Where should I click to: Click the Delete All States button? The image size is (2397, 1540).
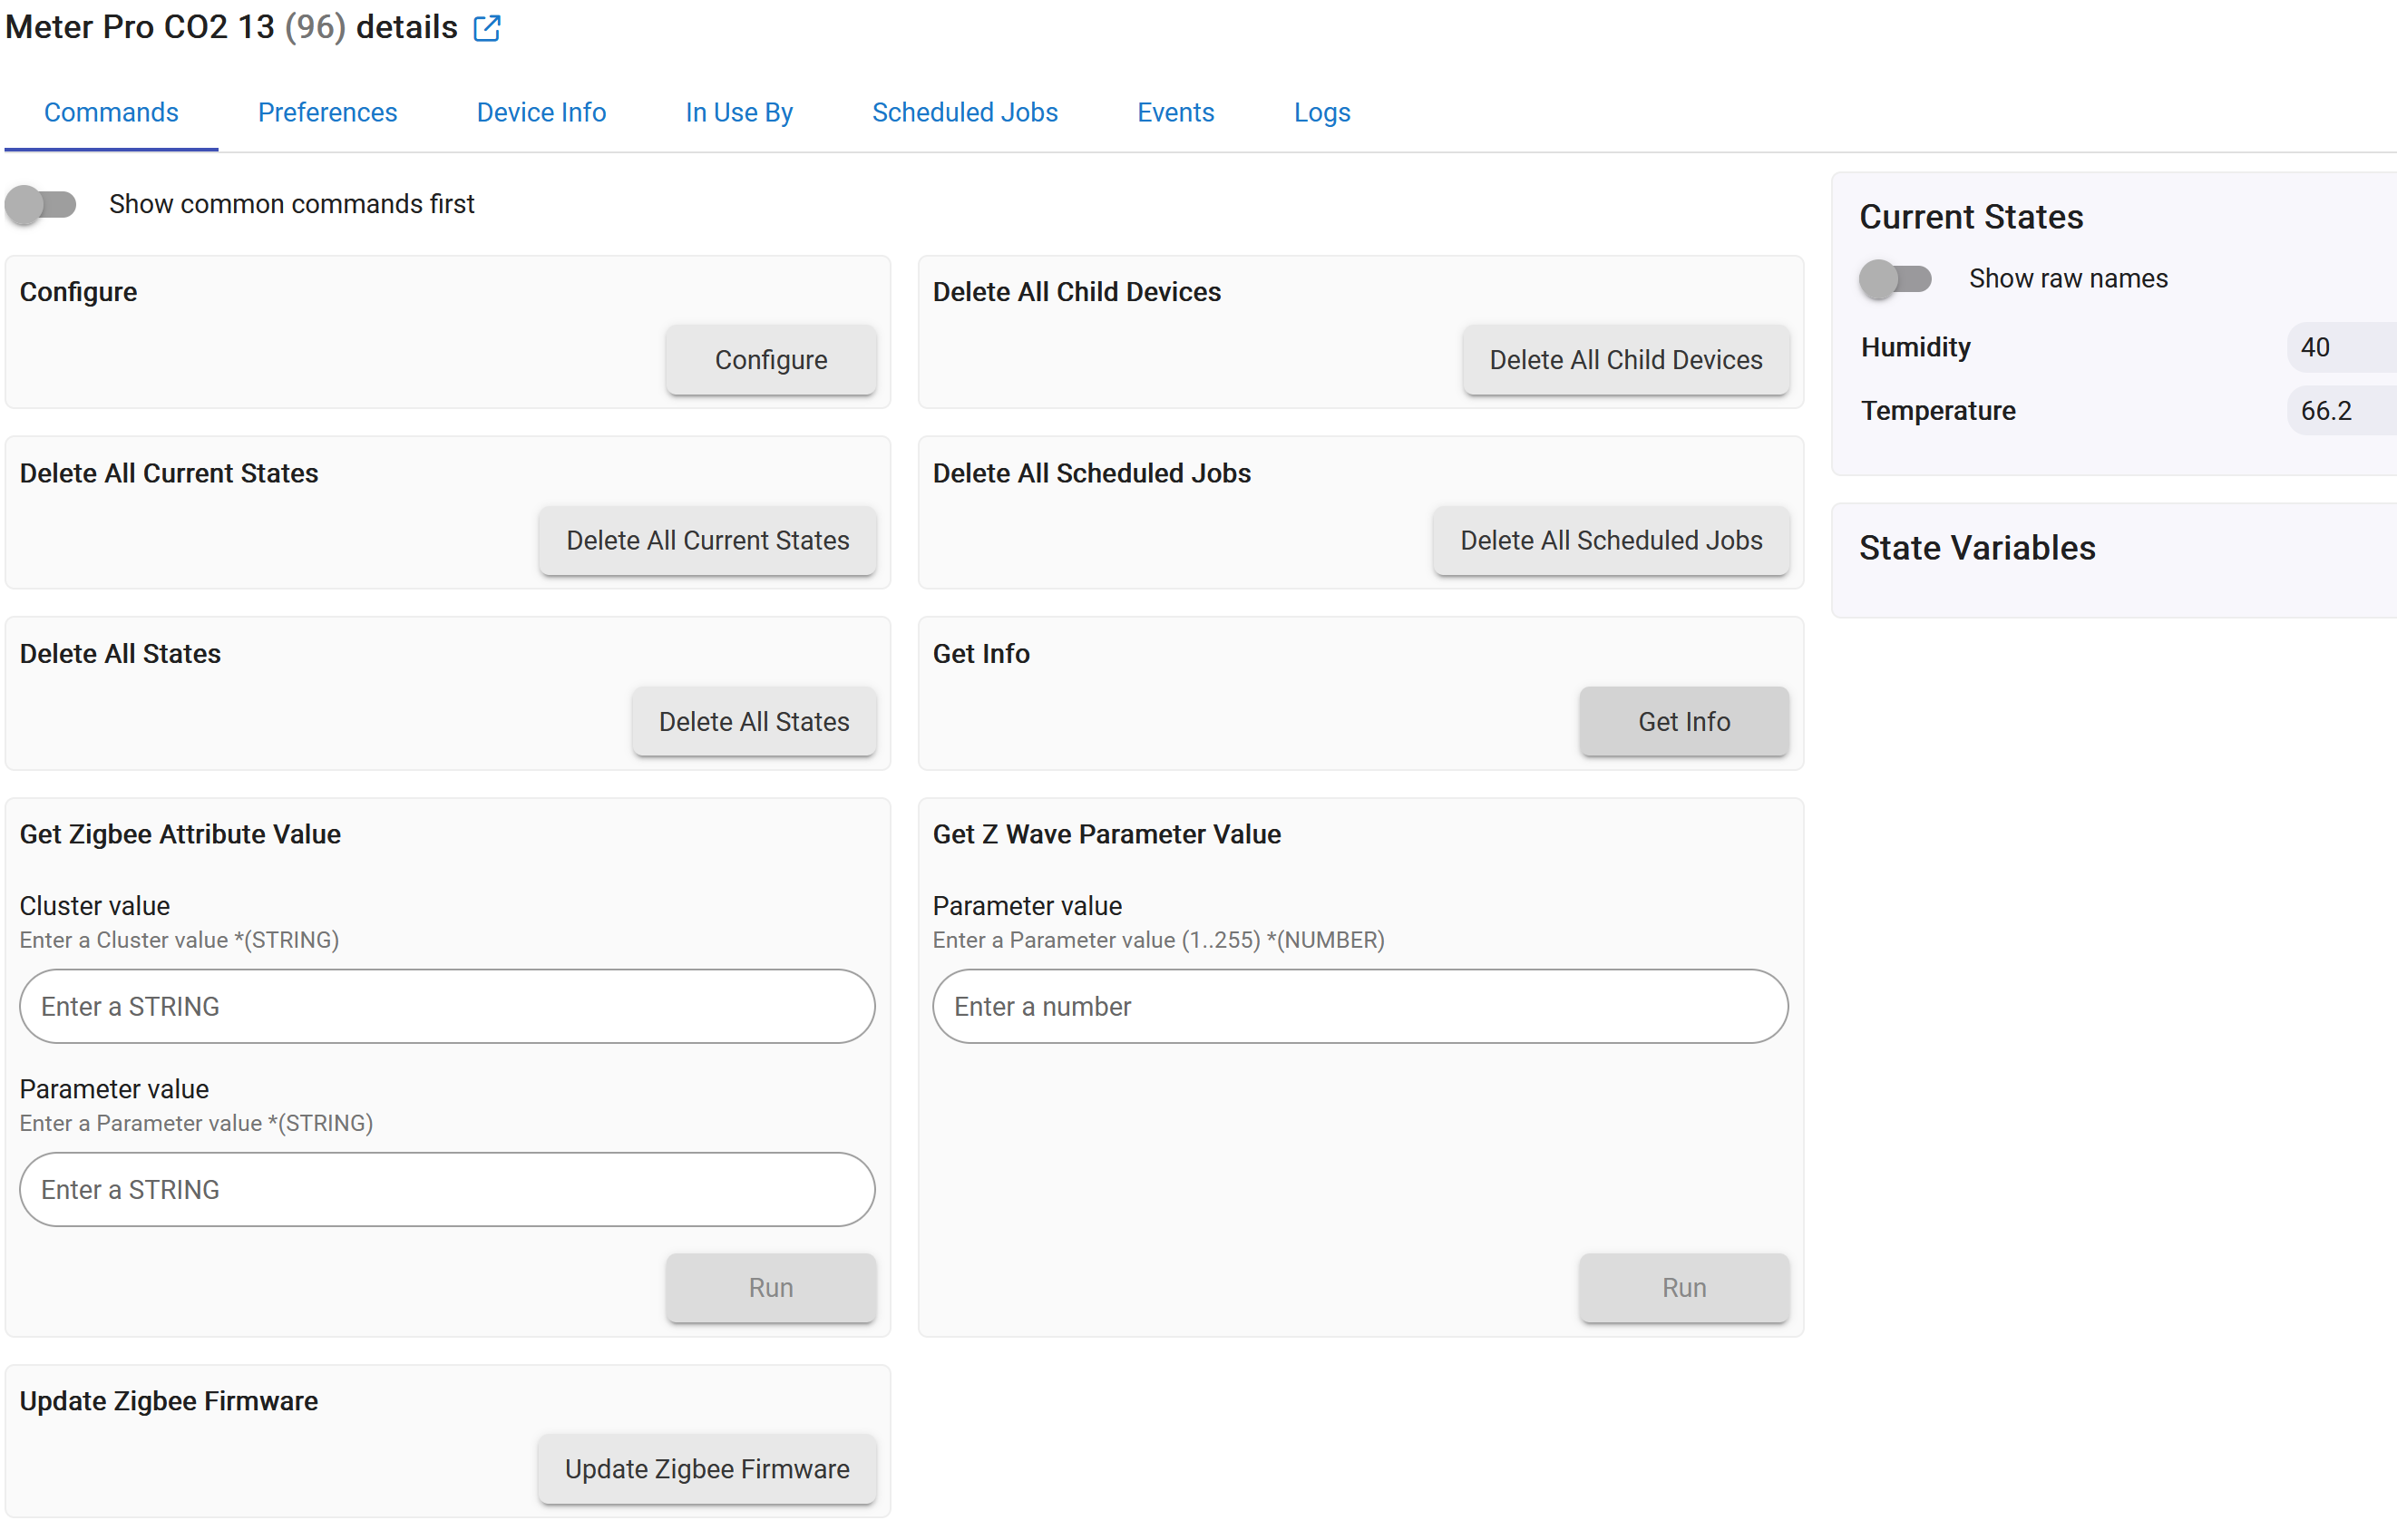coord(753,721)
